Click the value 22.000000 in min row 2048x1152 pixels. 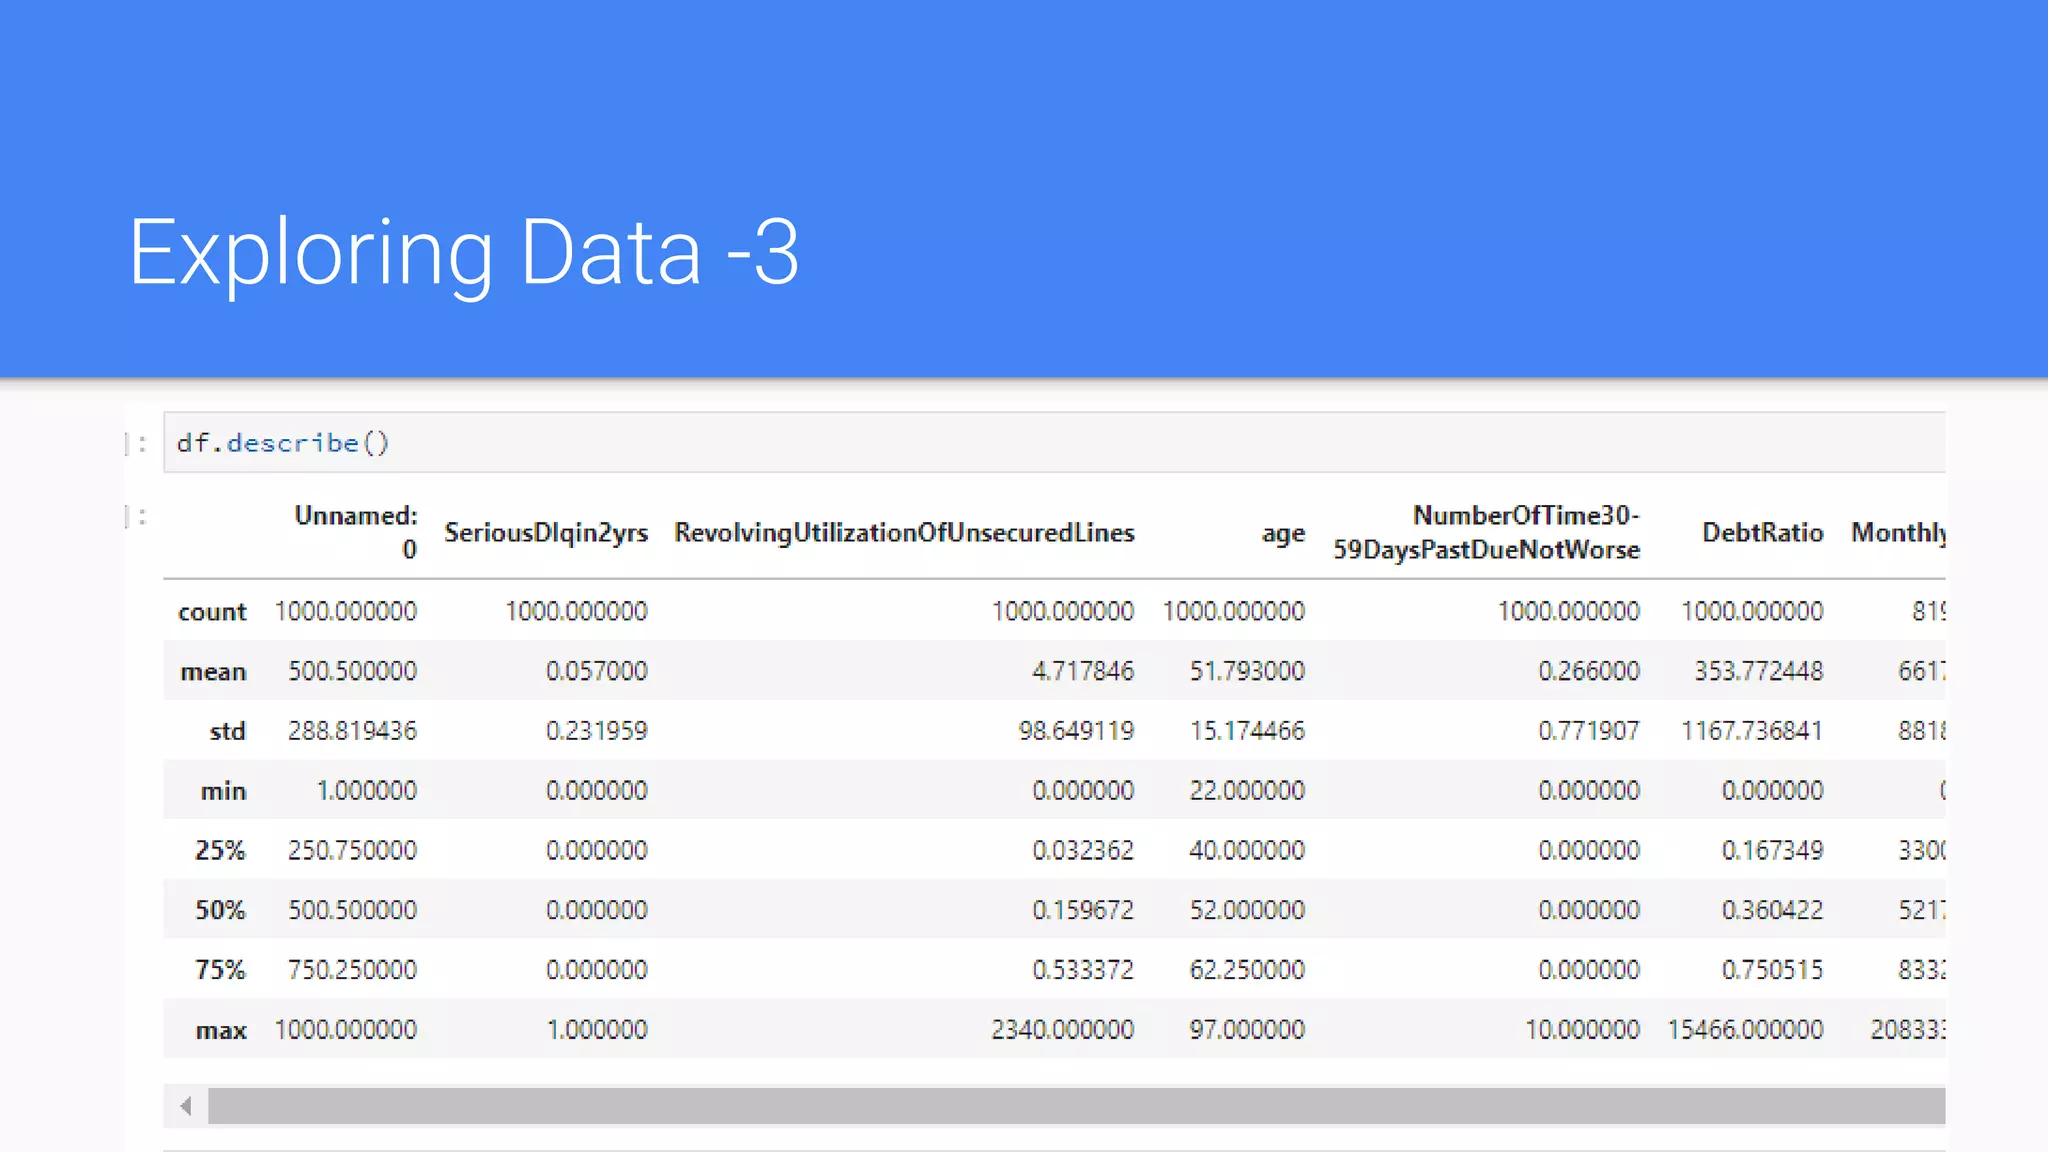coord(1247,791)
